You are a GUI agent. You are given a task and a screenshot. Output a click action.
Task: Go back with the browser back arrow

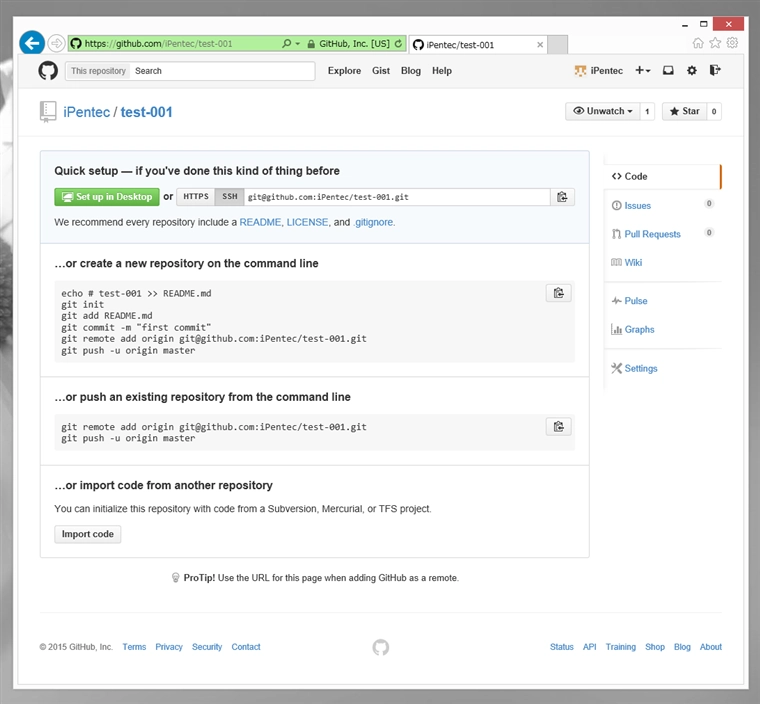[x=32, y=43]
